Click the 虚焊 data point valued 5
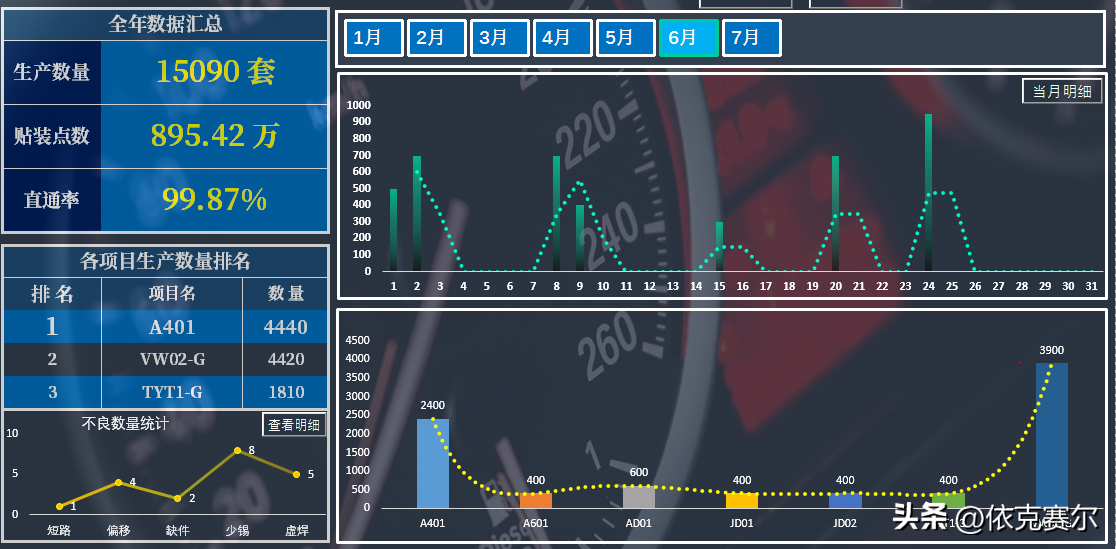Image resolution: width=1116 pixels, height=549 pixels. (296, 474)
